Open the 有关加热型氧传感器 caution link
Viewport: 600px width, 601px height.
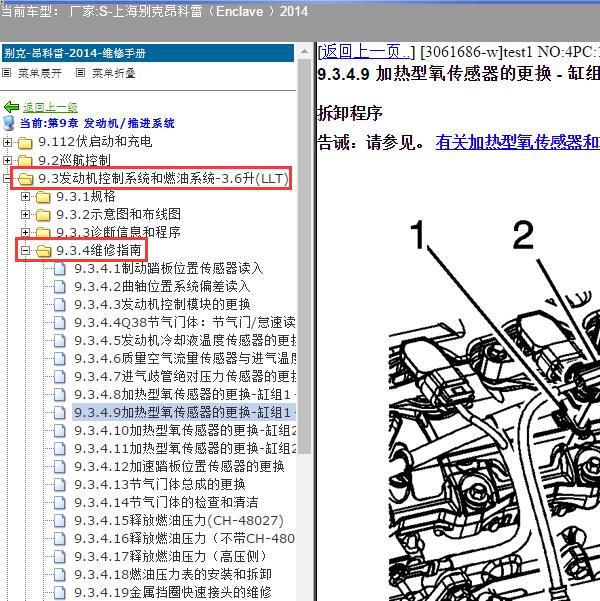click(518, 143)
